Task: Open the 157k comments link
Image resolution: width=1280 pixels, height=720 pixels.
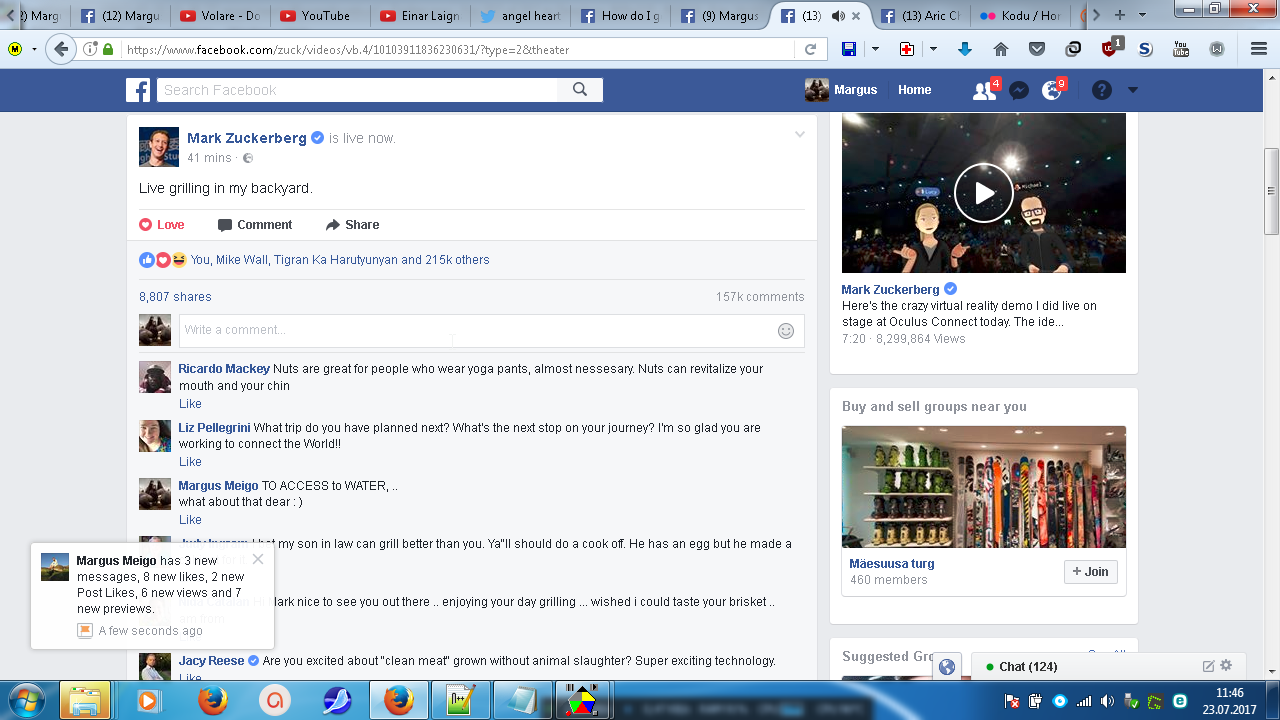Action: pyautogui.click(x=760, y=297)
